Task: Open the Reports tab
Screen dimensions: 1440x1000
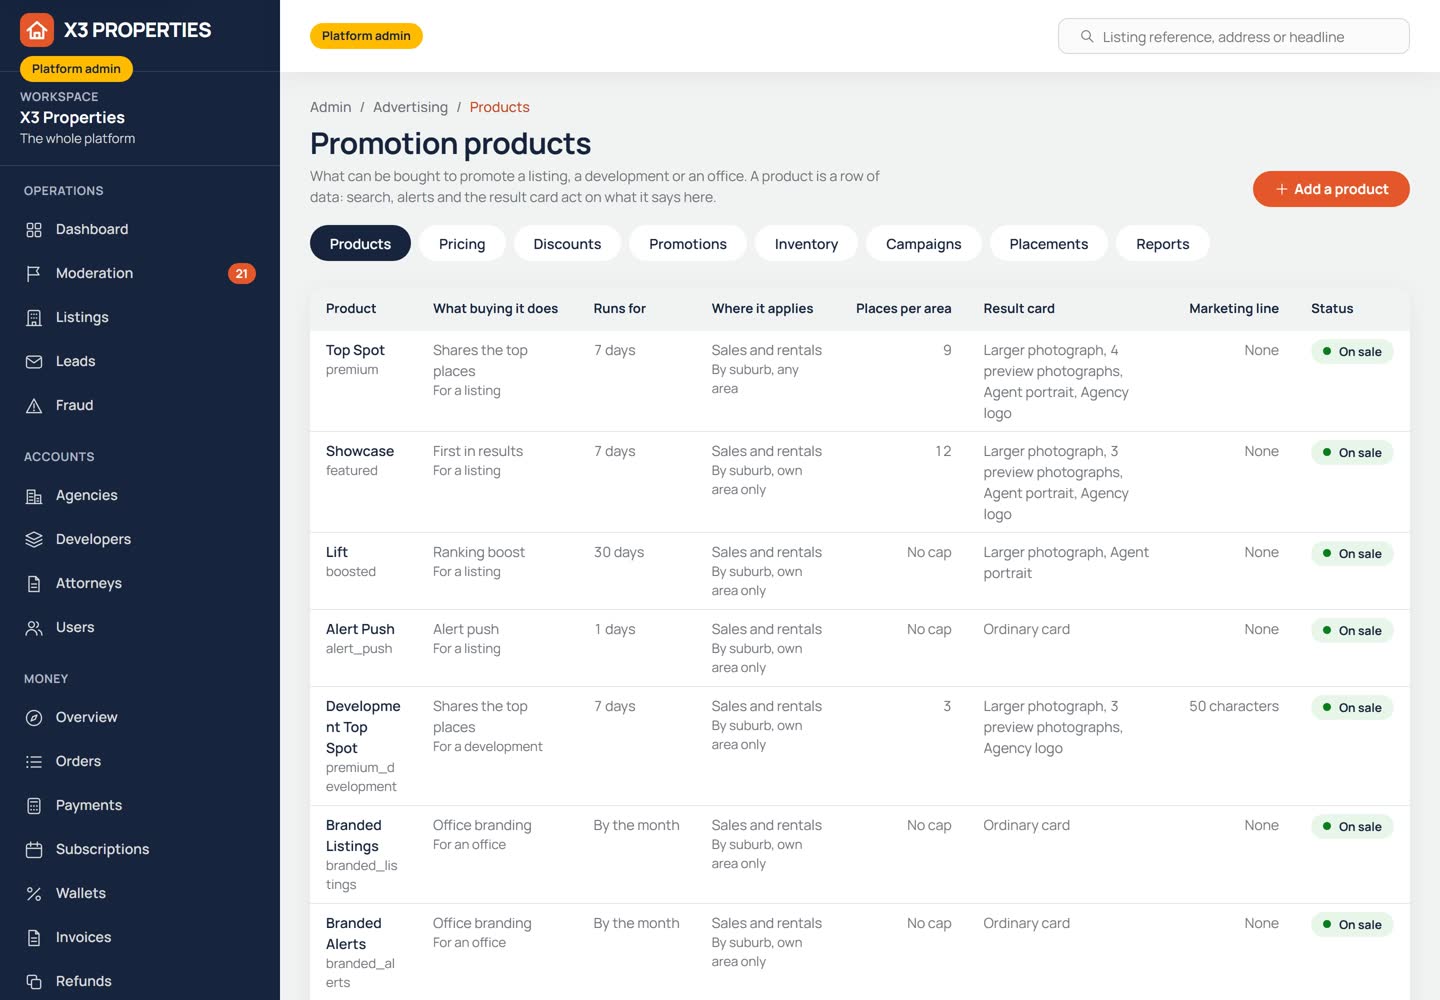Action: tap(1163, 244)
